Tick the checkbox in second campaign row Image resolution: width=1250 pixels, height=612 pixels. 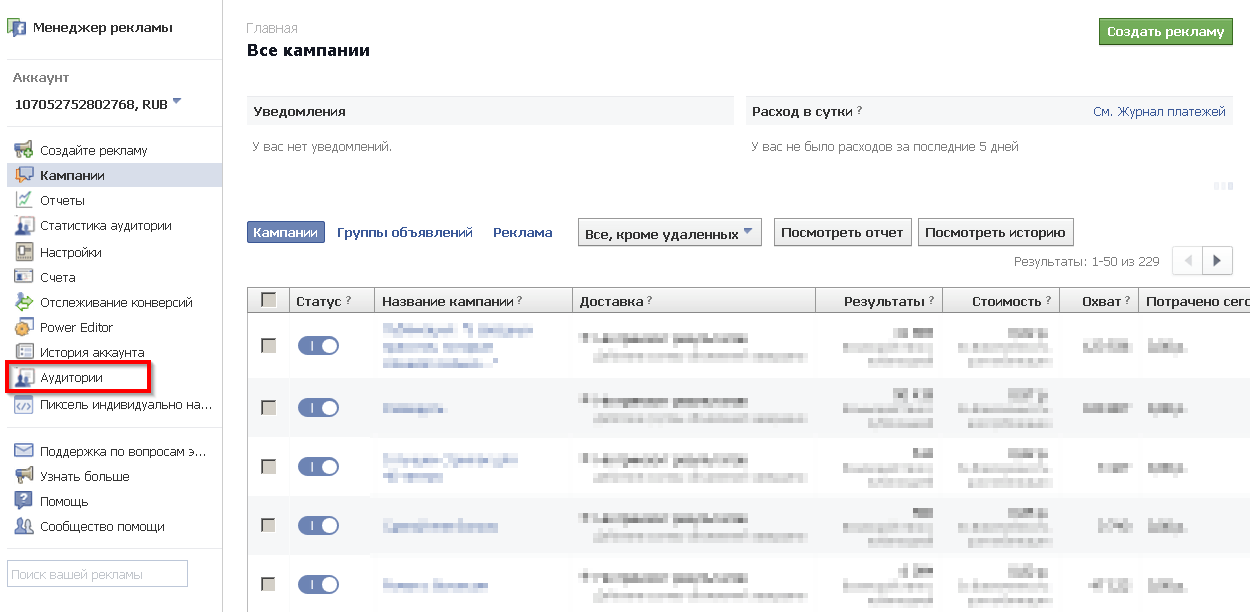coord(268,408)
